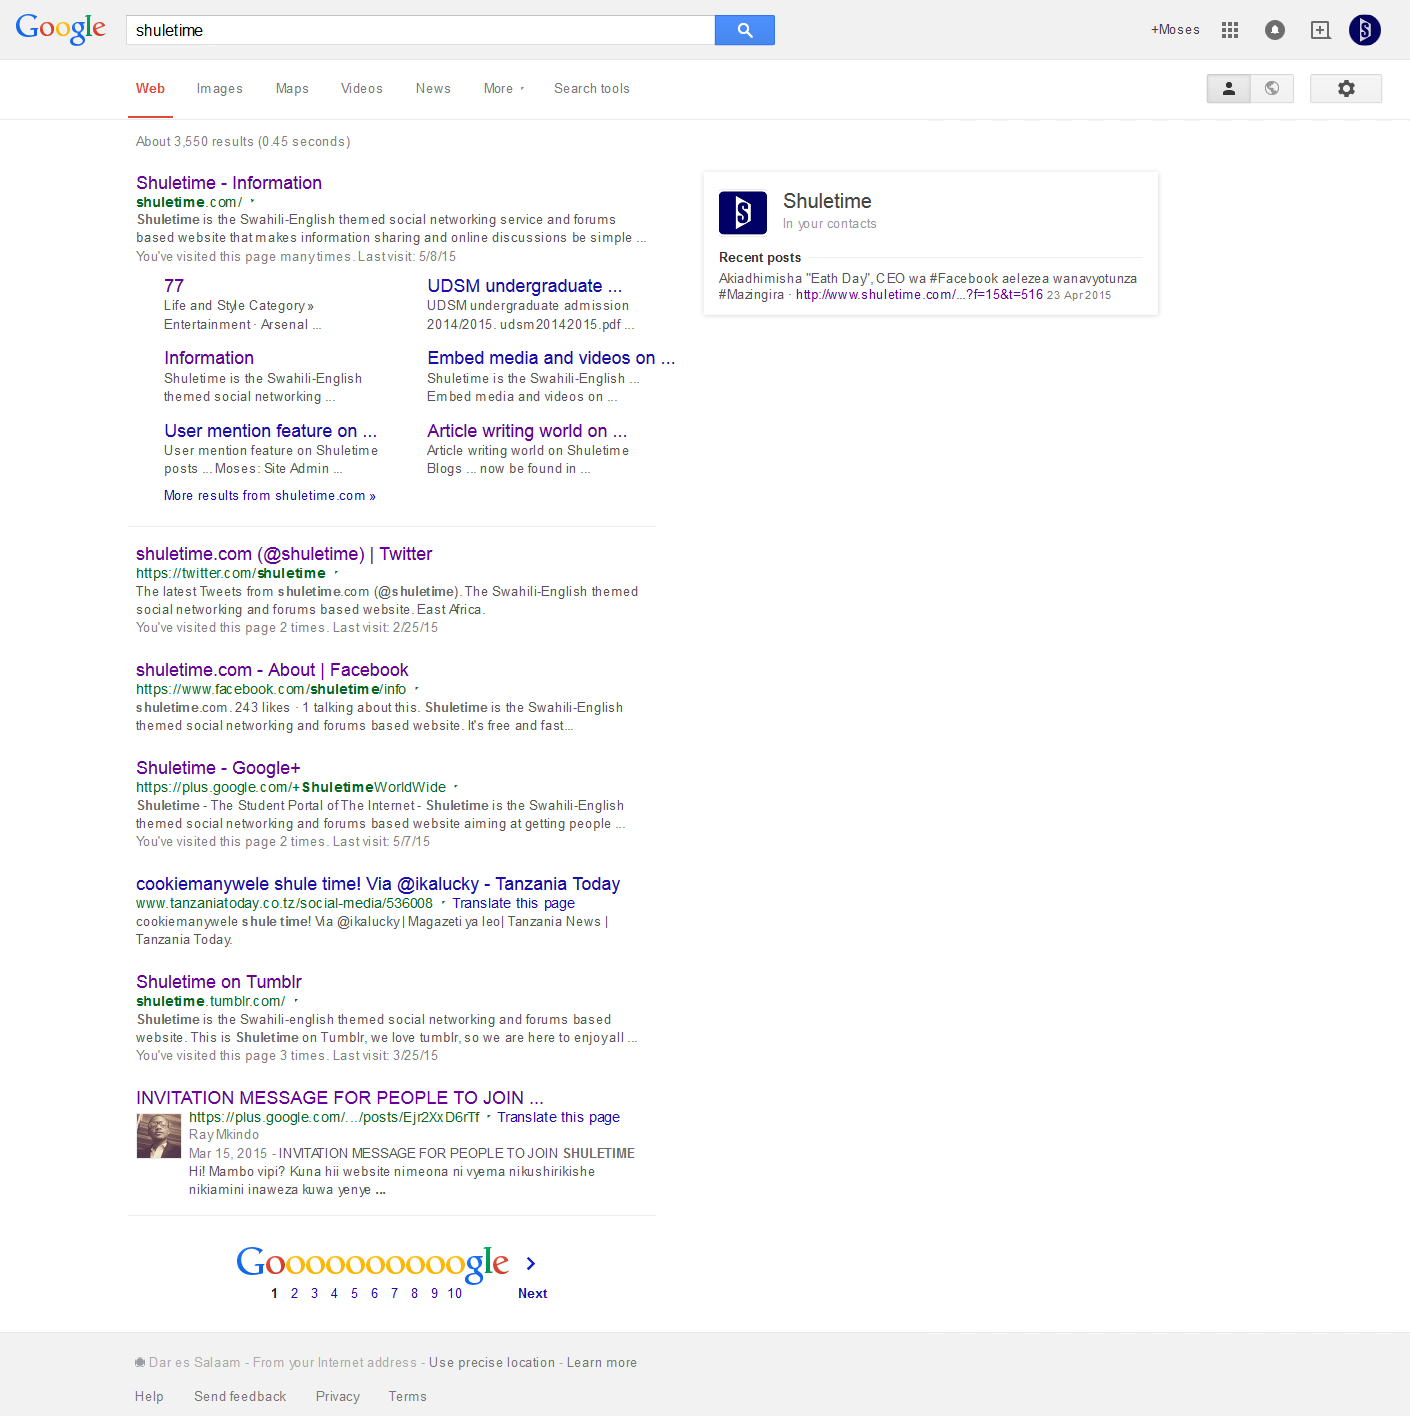Viewport: 1410px width, 1416px height.
Task: Open the Search tools menu
Action: pos(592,89)
